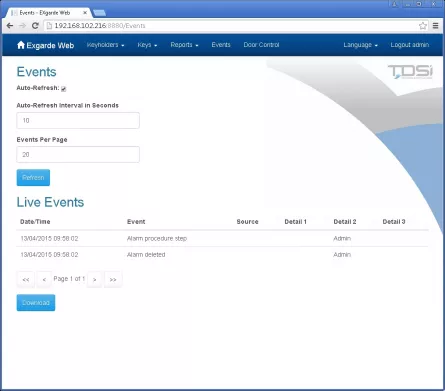Click the Detail 1 column header

click(295, 222)
